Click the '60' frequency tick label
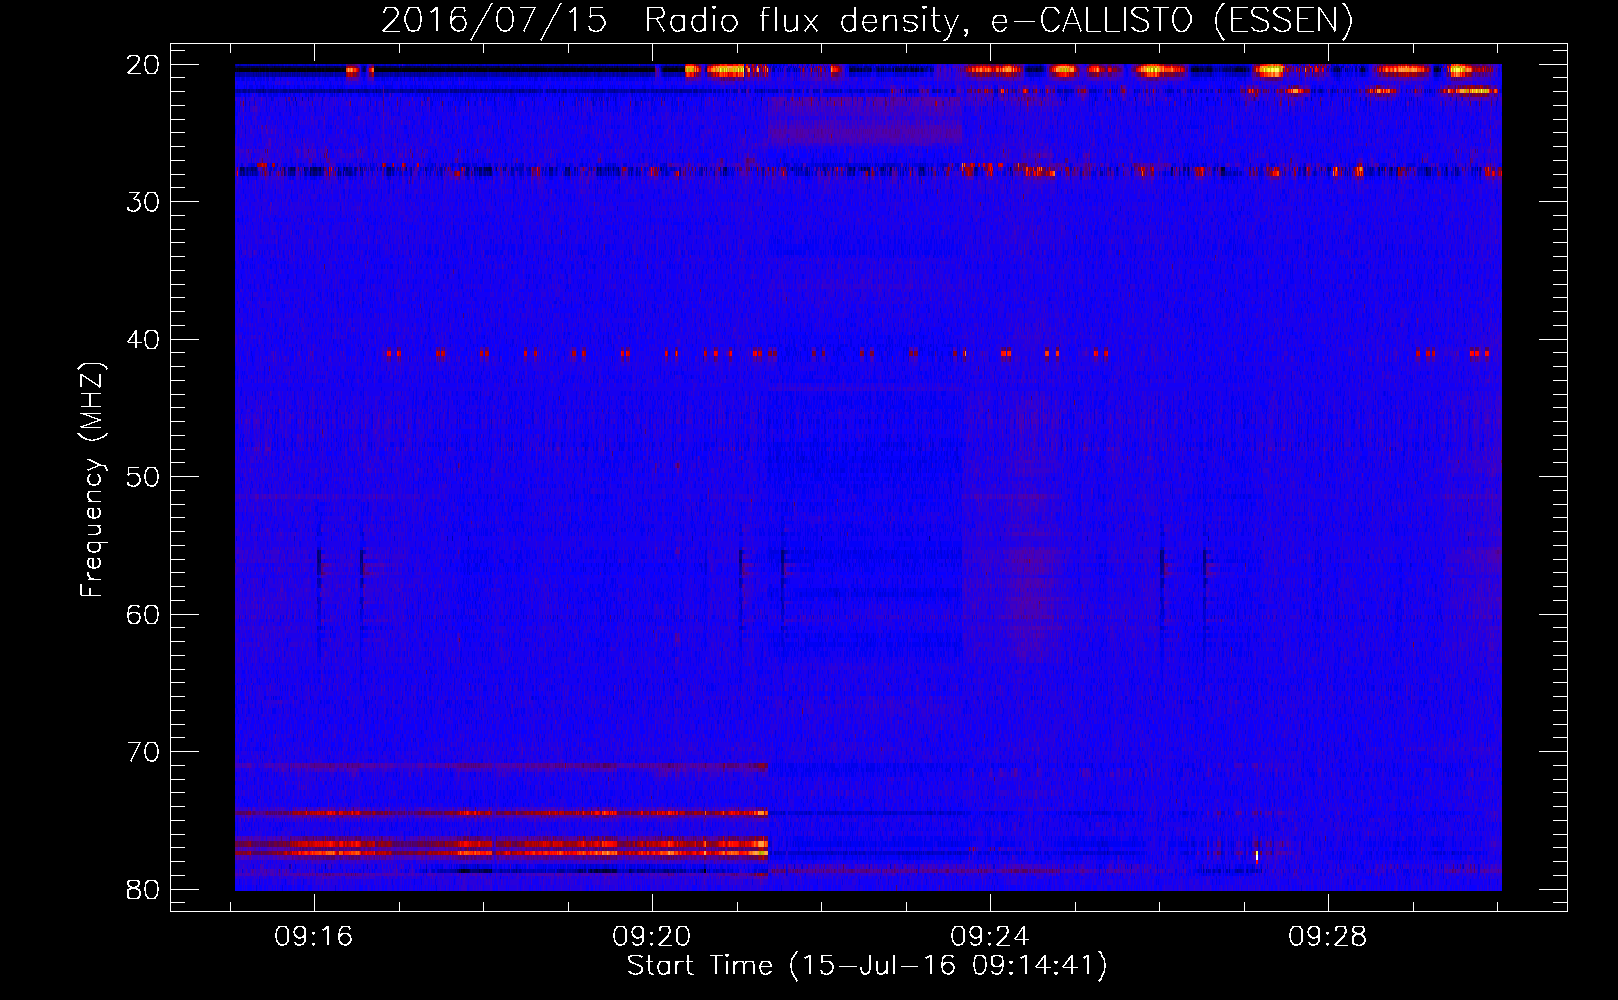Image resolution: width=1618 pixels, height=1000 pixels. 144,614
